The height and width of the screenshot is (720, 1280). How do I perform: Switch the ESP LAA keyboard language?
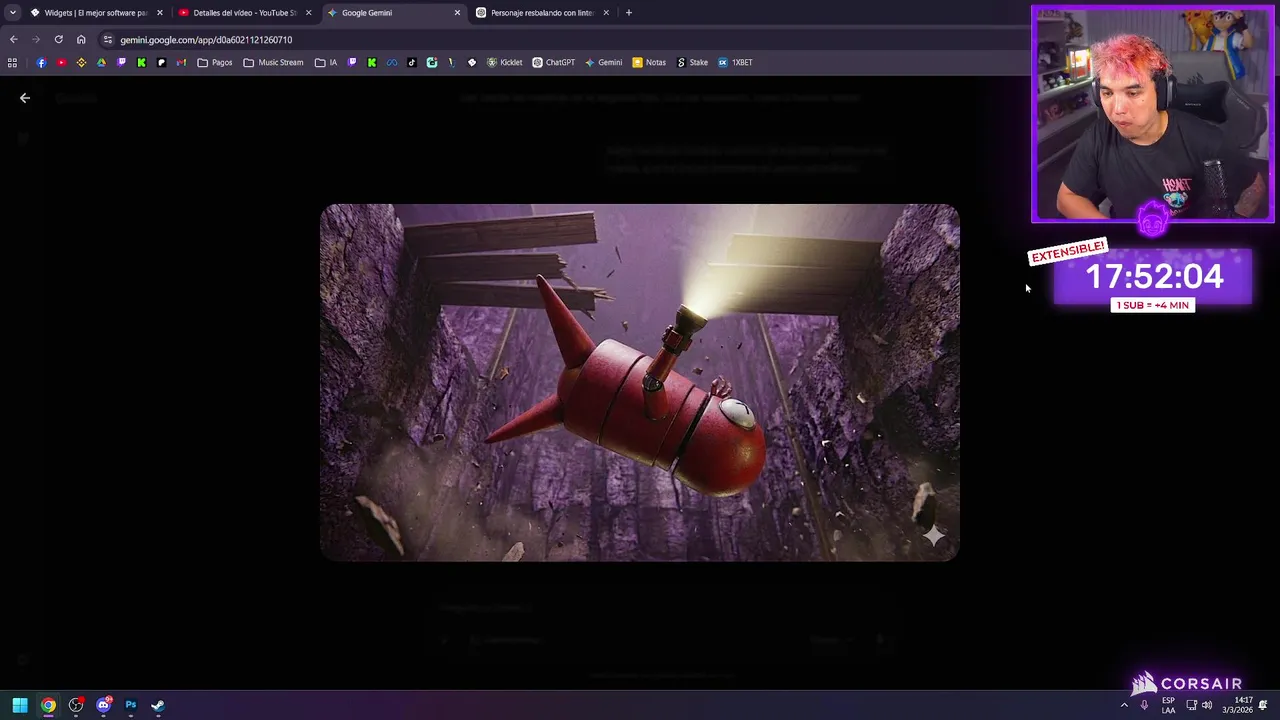click(x=1168, y=705)
